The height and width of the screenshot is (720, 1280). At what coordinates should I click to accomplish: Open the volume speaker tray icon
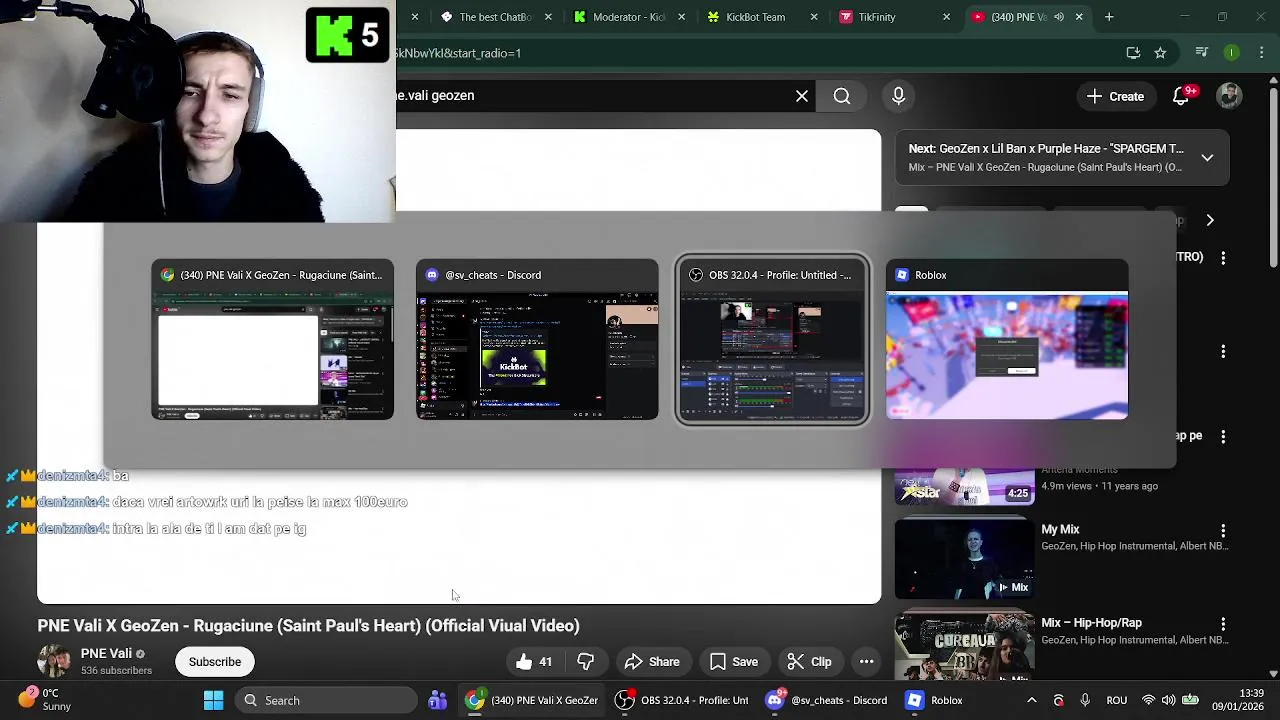1167,700
